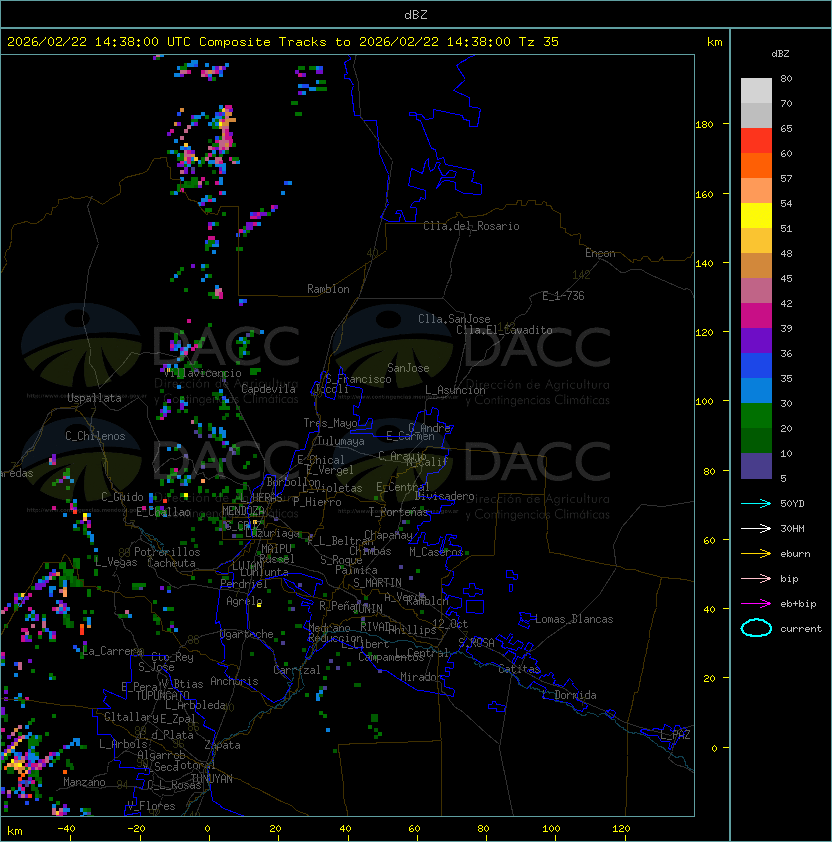Viewport: 832px width, 842px height.
Task: Click the 'Capdevila' map label
Action: click(268, 389)
